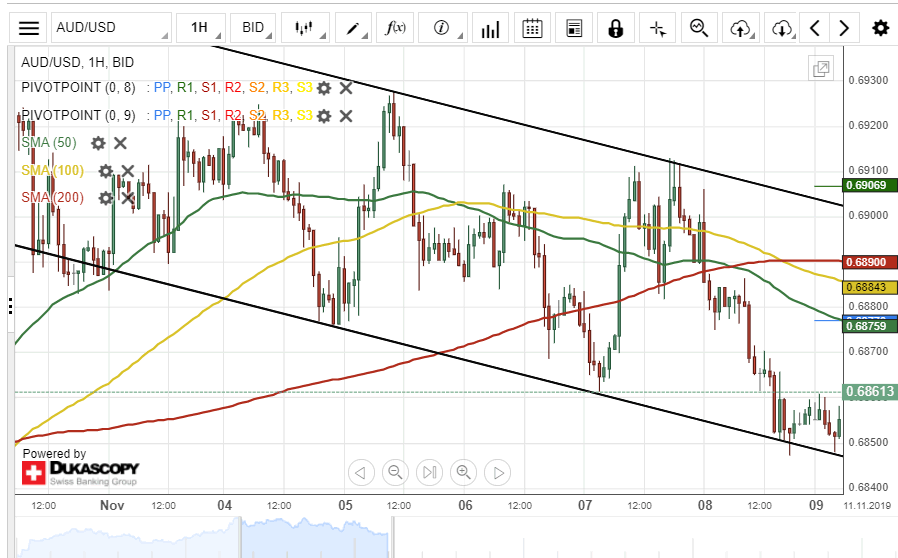The height and width of the screenshot is (558, 898).
Task: Open the cloud upload save menu
Action: point(741,27)
